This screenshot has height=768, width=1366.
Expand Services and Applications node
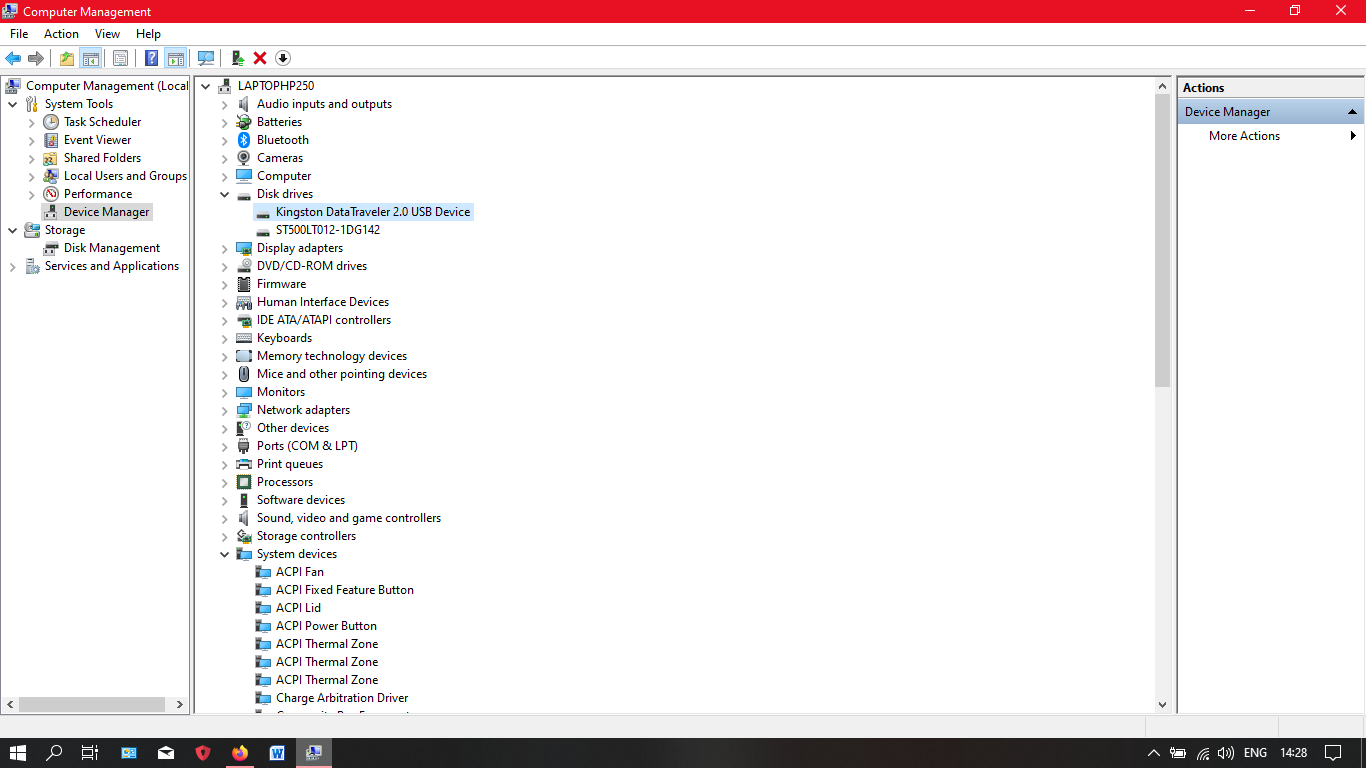coord(13,266)
